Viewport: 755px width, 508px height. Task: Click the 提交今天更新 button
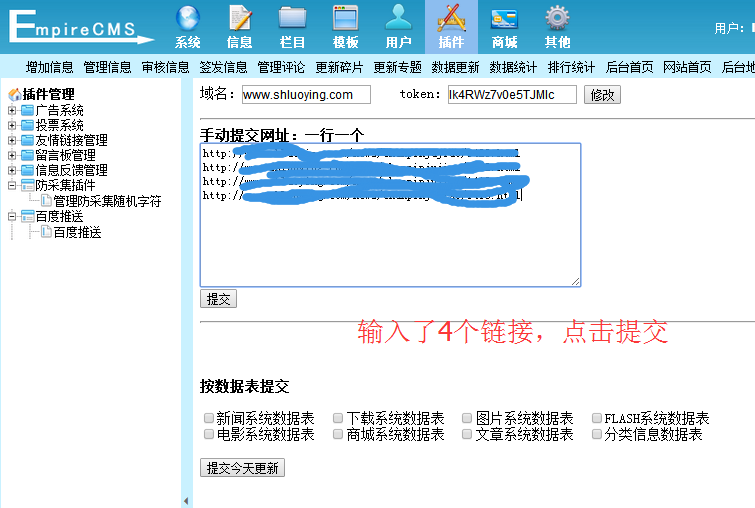click(242, 468)
